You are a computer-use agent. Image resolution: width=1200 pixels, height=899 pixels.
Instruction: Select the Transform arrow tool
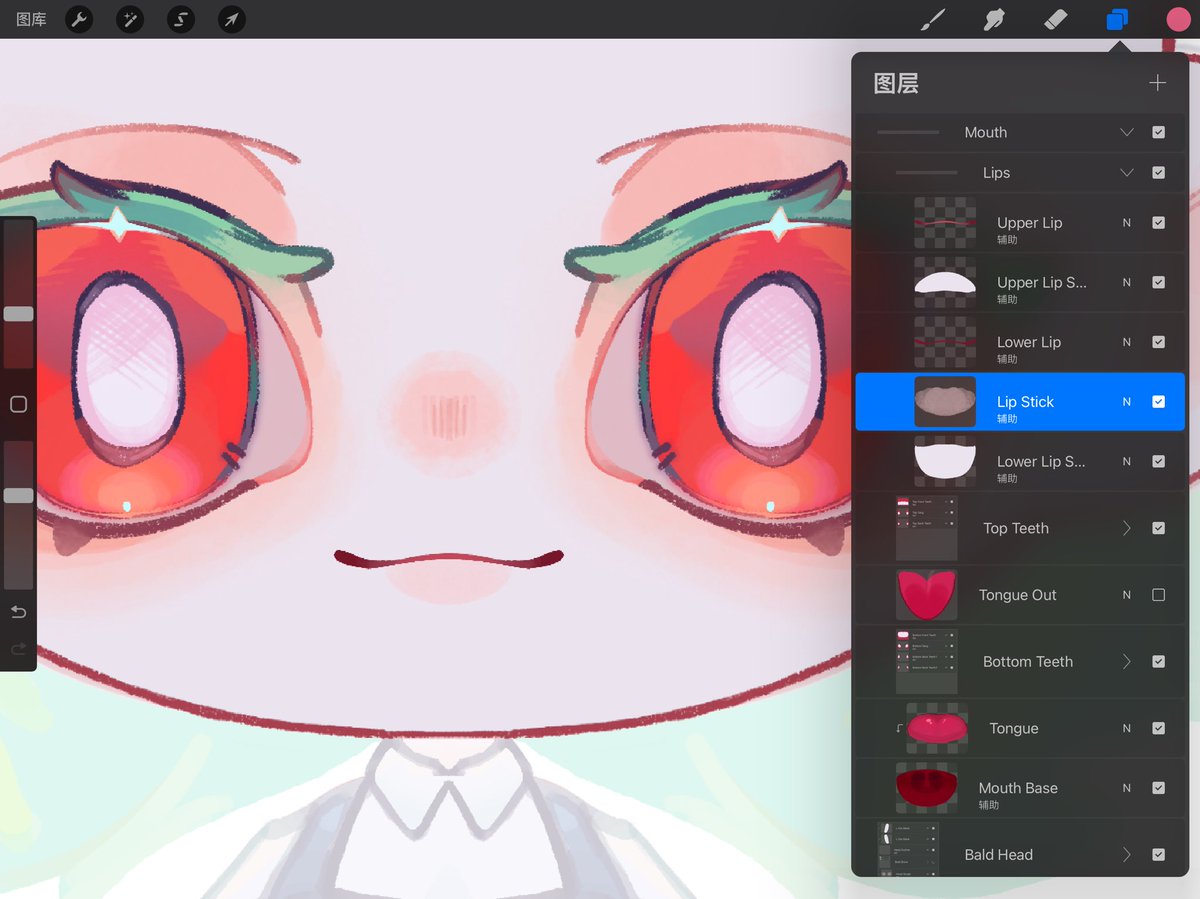[x=231, y=19]
